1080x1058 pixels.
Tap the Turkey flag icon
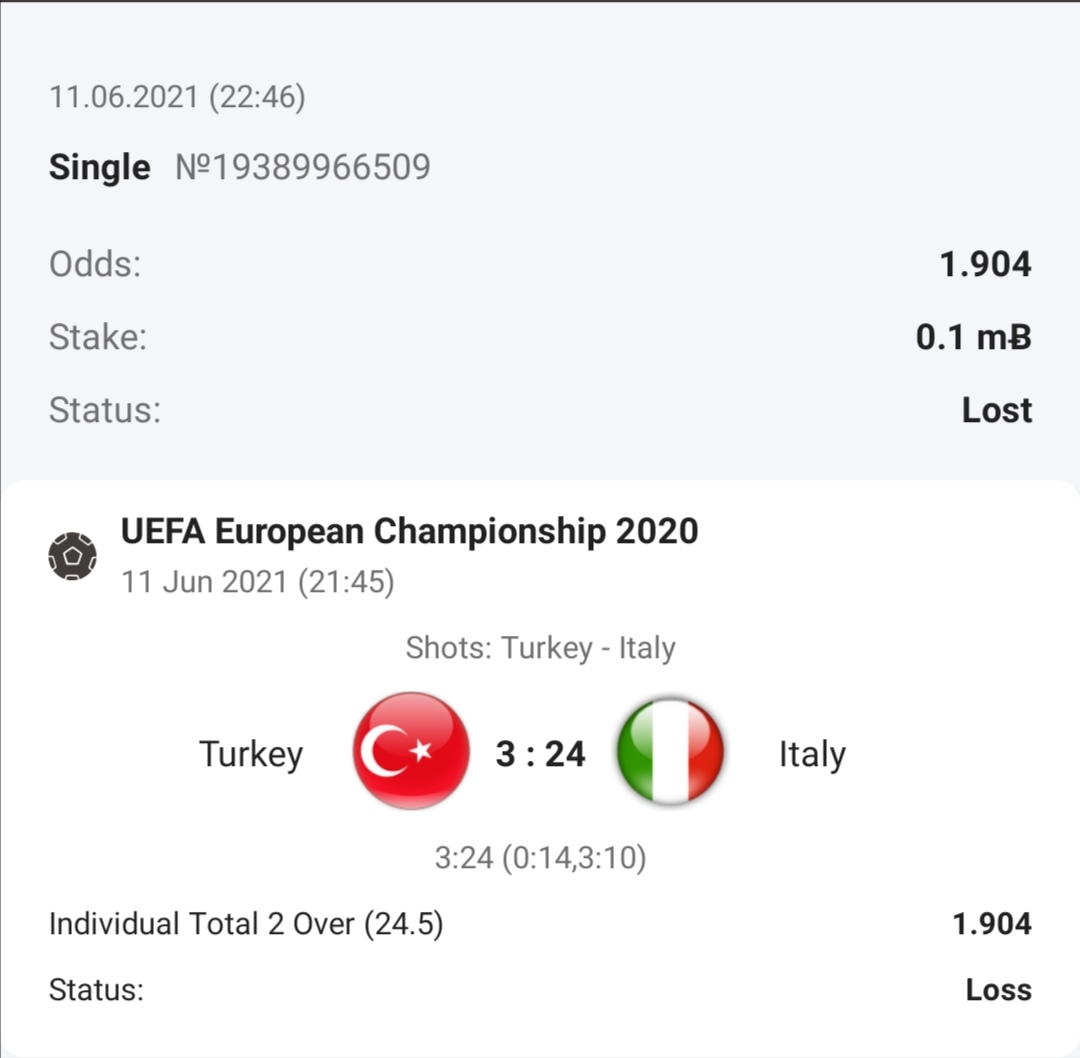click(411, 751)
